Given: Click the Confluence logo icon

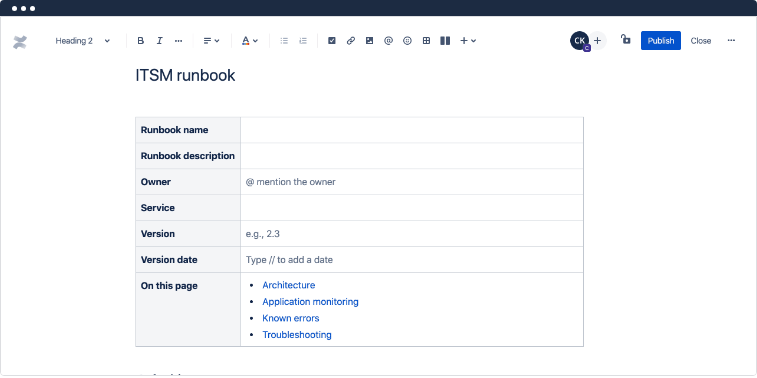Looking at the screenshot, I should (x=20, y=42).
